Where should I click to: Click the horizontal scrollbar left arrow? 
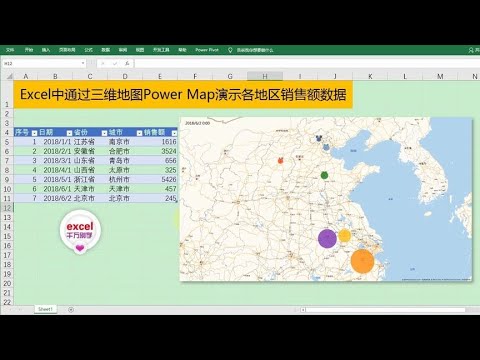303,310
